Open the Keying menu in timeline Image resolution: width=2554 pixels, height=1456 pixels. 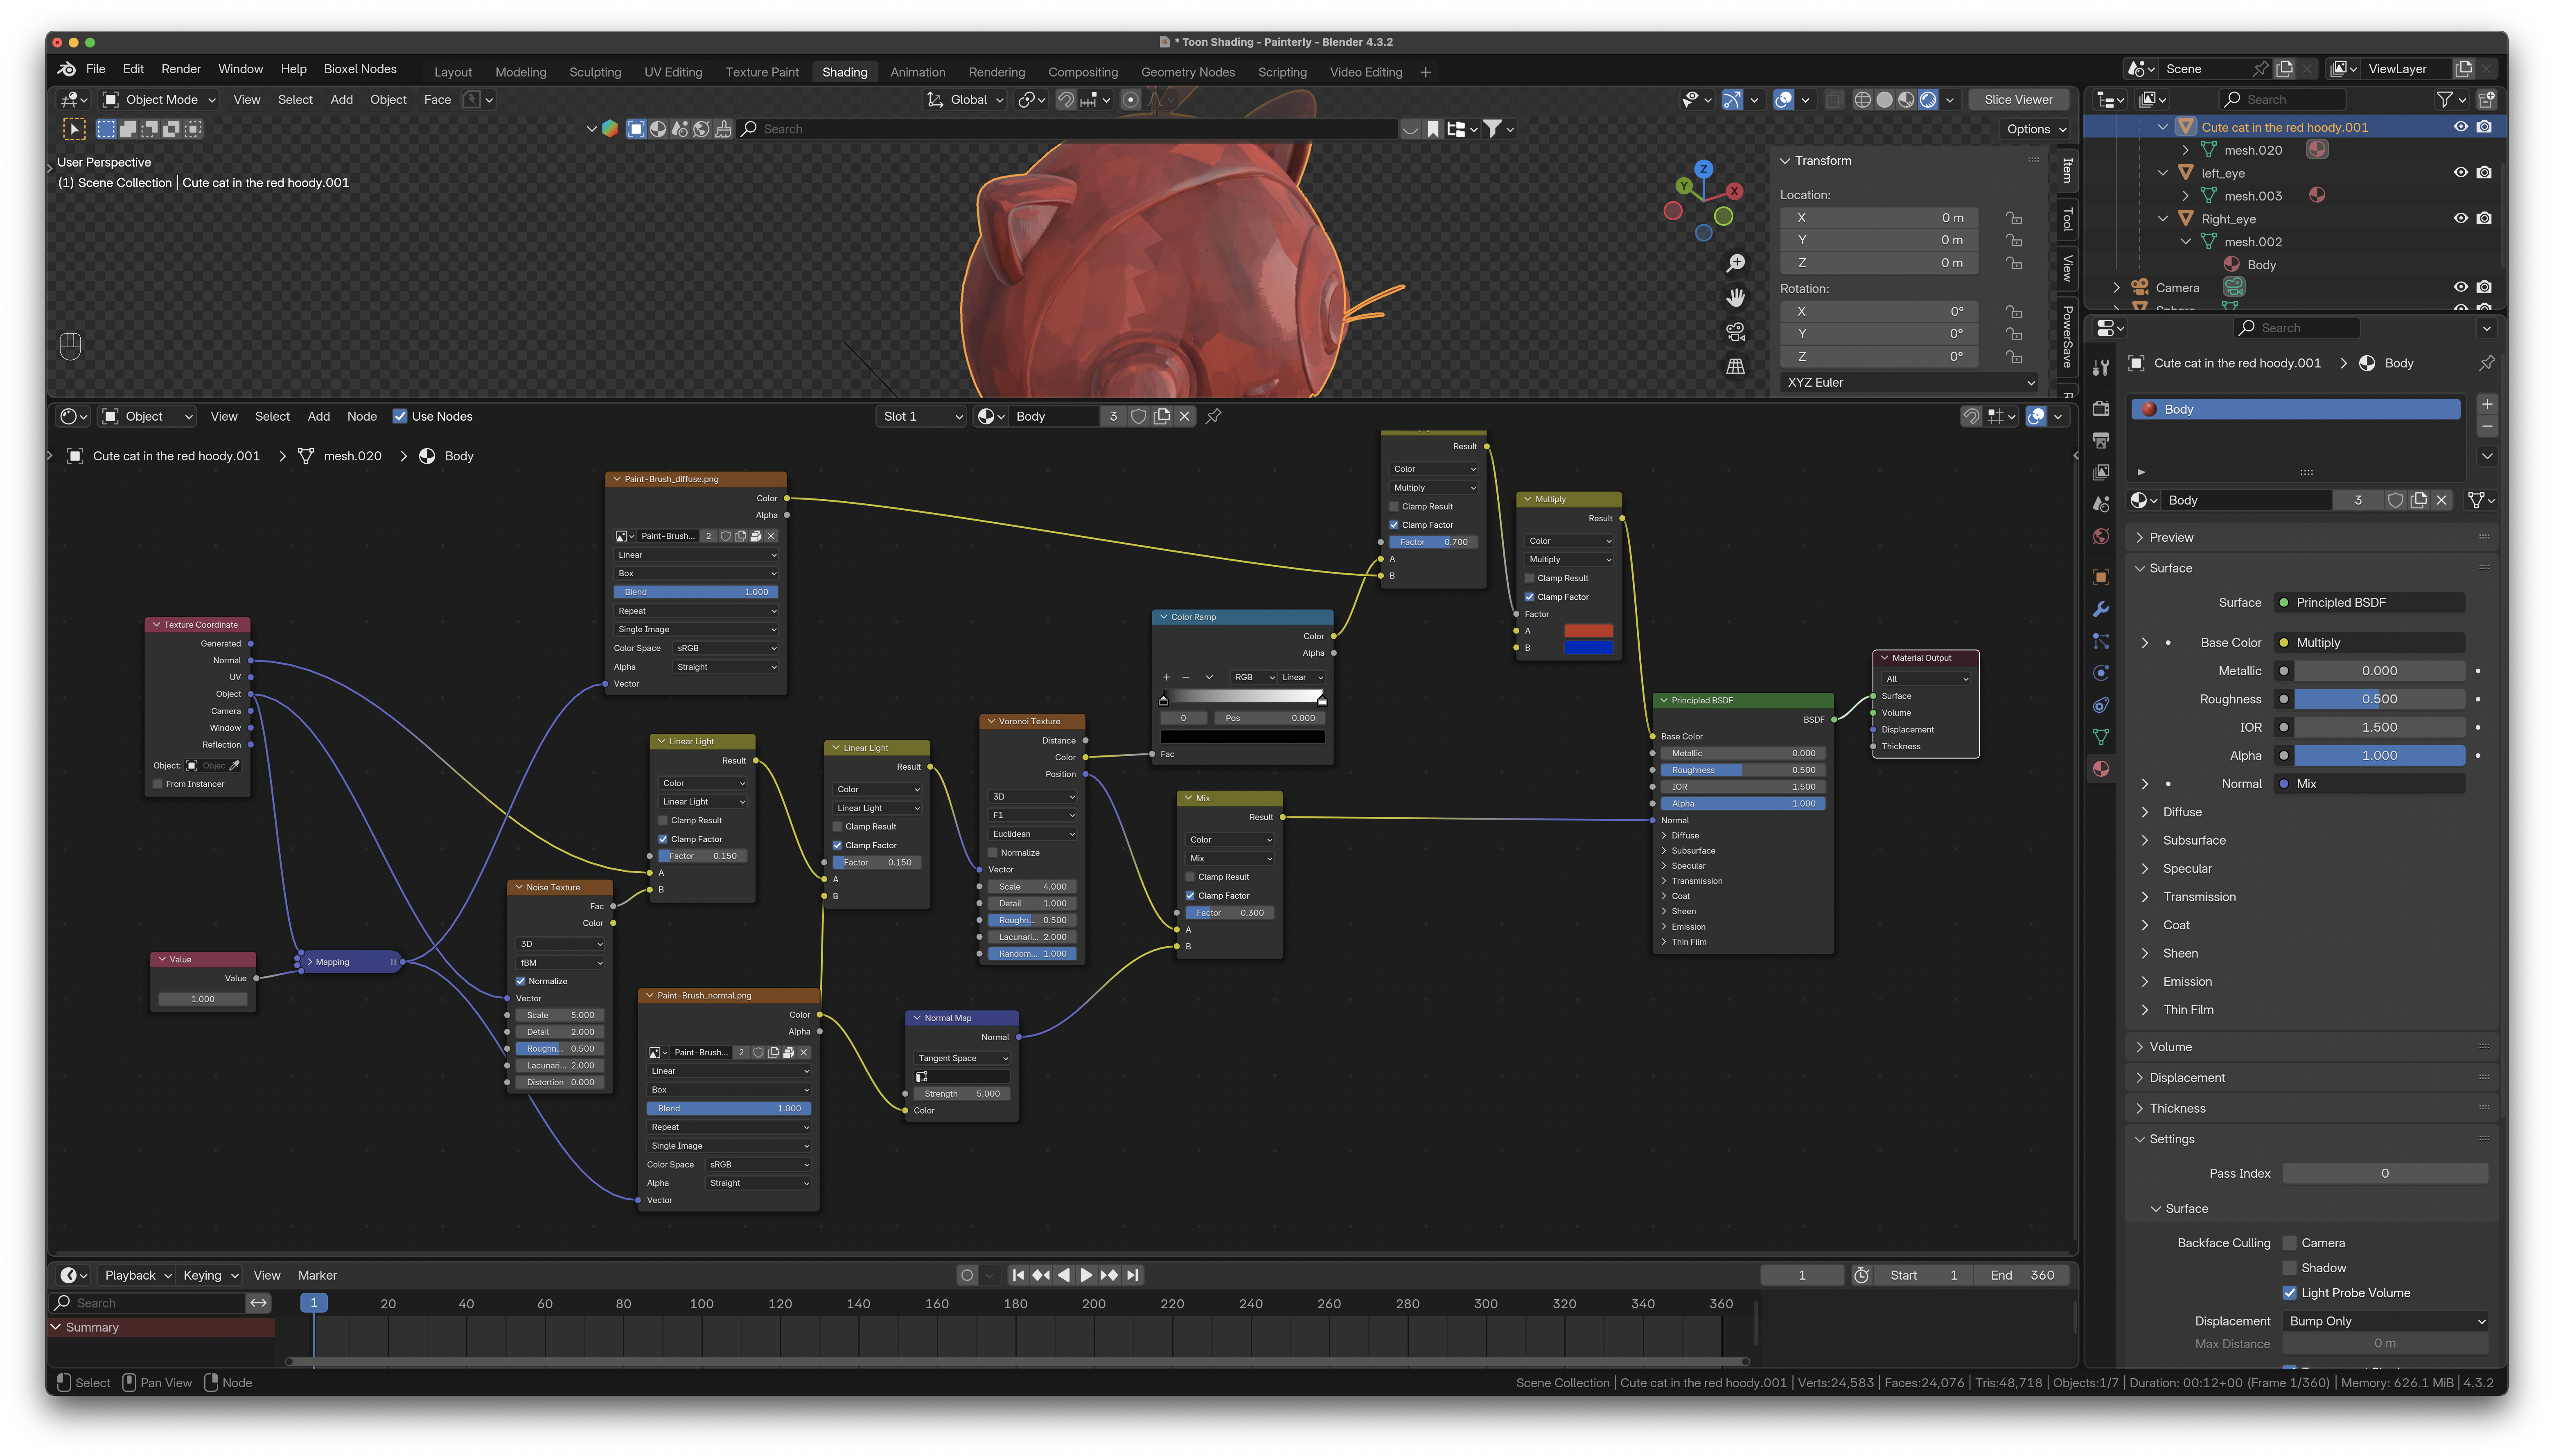click(210, 1275)
